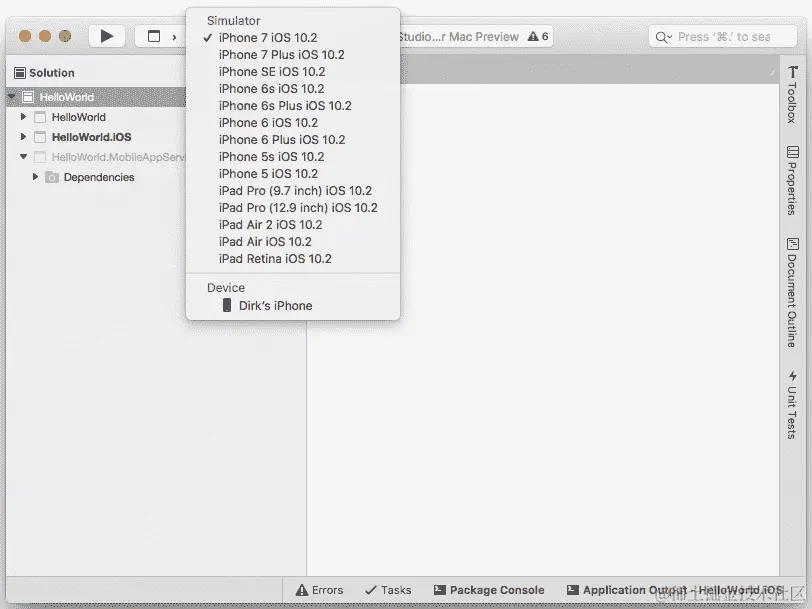Open Application Output - HelloWorld.iOS pad
The image size is (812, 609).
(675, 590)
